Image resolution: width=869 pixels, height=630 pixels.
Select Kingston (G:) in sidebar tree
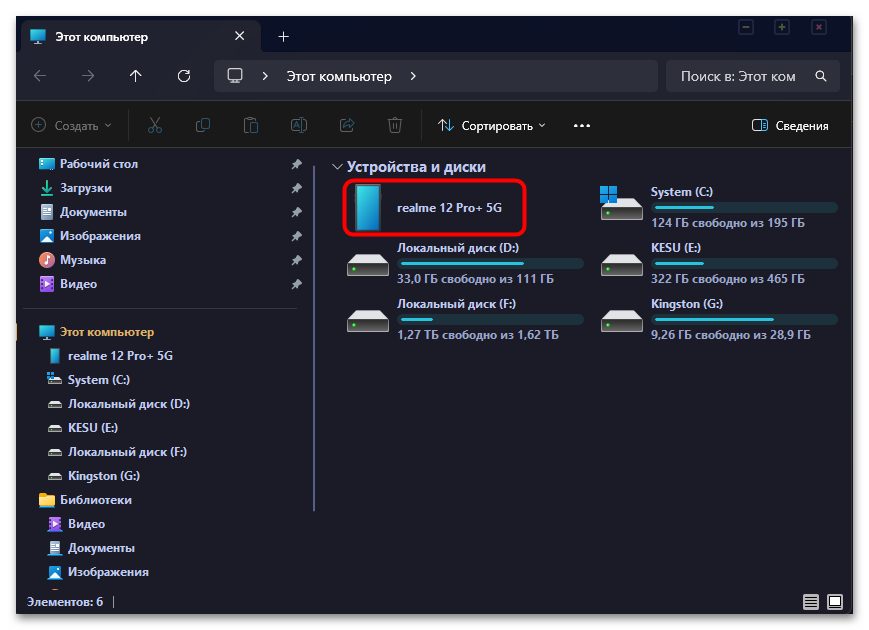tap(104, 476)
